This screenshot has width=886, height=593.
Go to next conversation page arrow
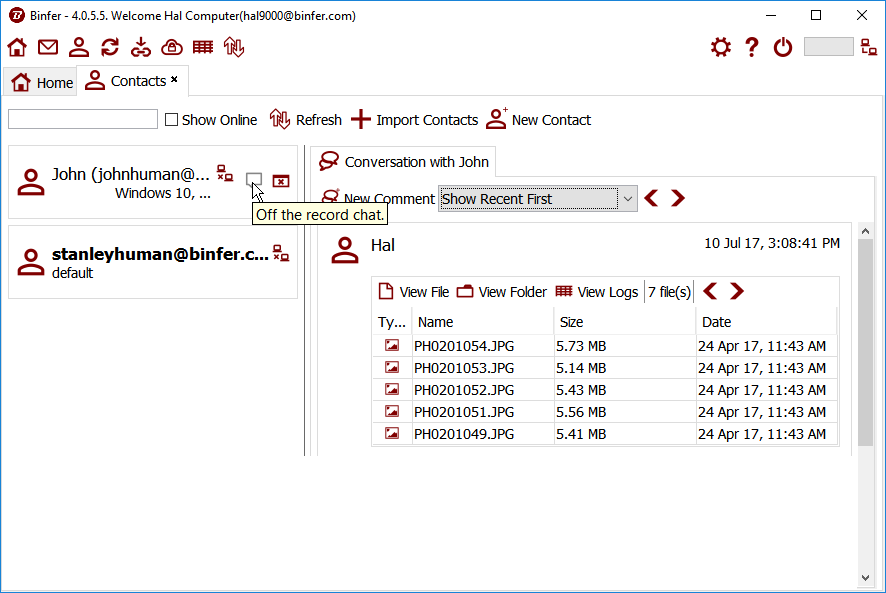click(x=677, y=198)
